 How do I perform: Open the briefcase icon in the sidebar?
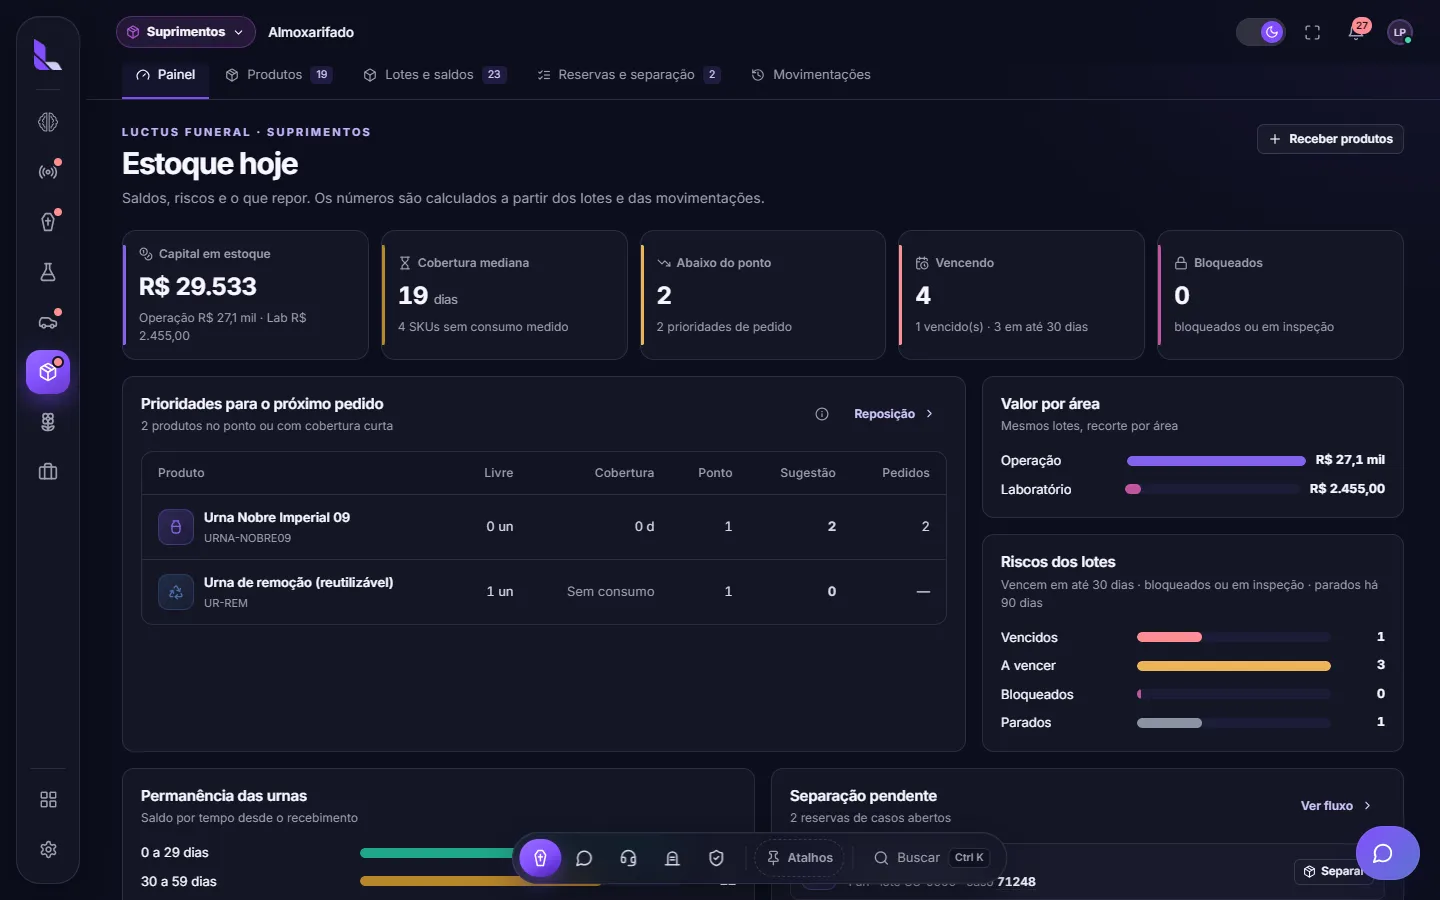click(x=48, y=472)
